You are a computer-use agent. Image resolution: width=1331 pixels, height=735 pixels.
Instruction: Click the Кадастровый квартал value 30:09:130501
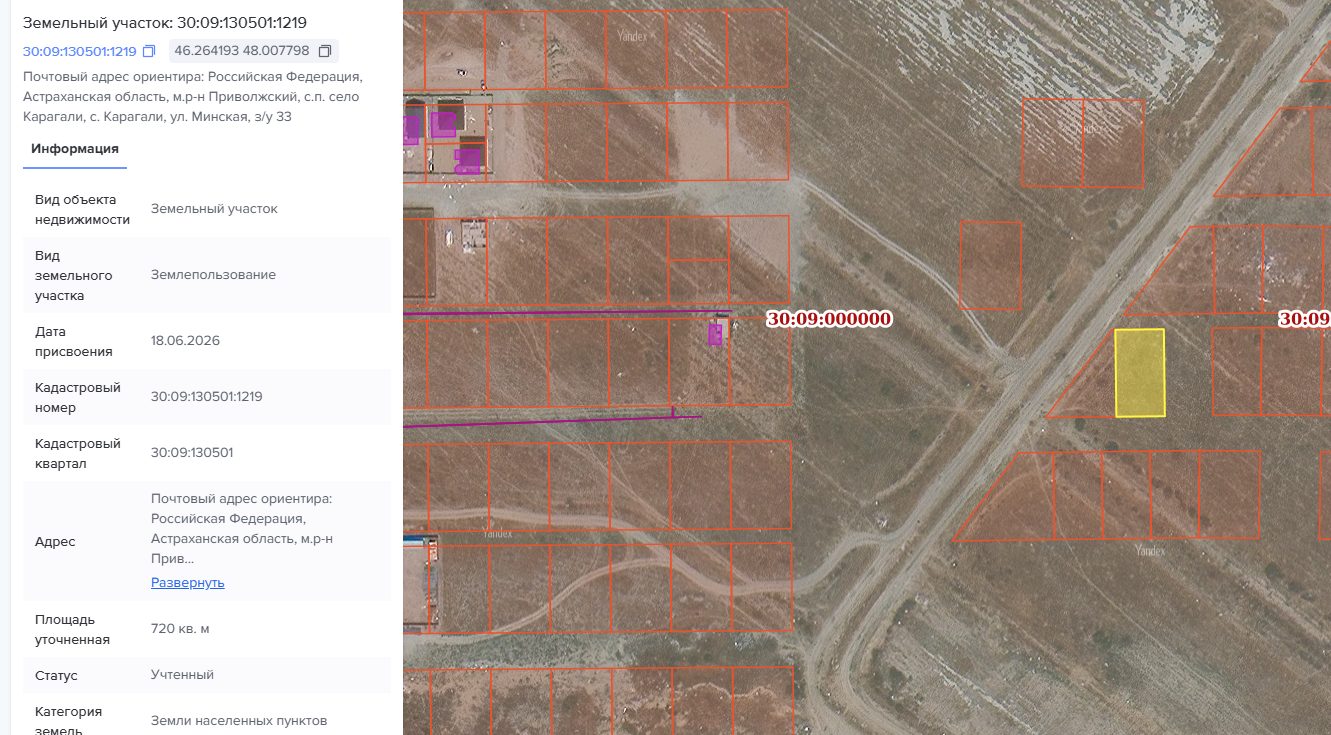tap(192, 452)
